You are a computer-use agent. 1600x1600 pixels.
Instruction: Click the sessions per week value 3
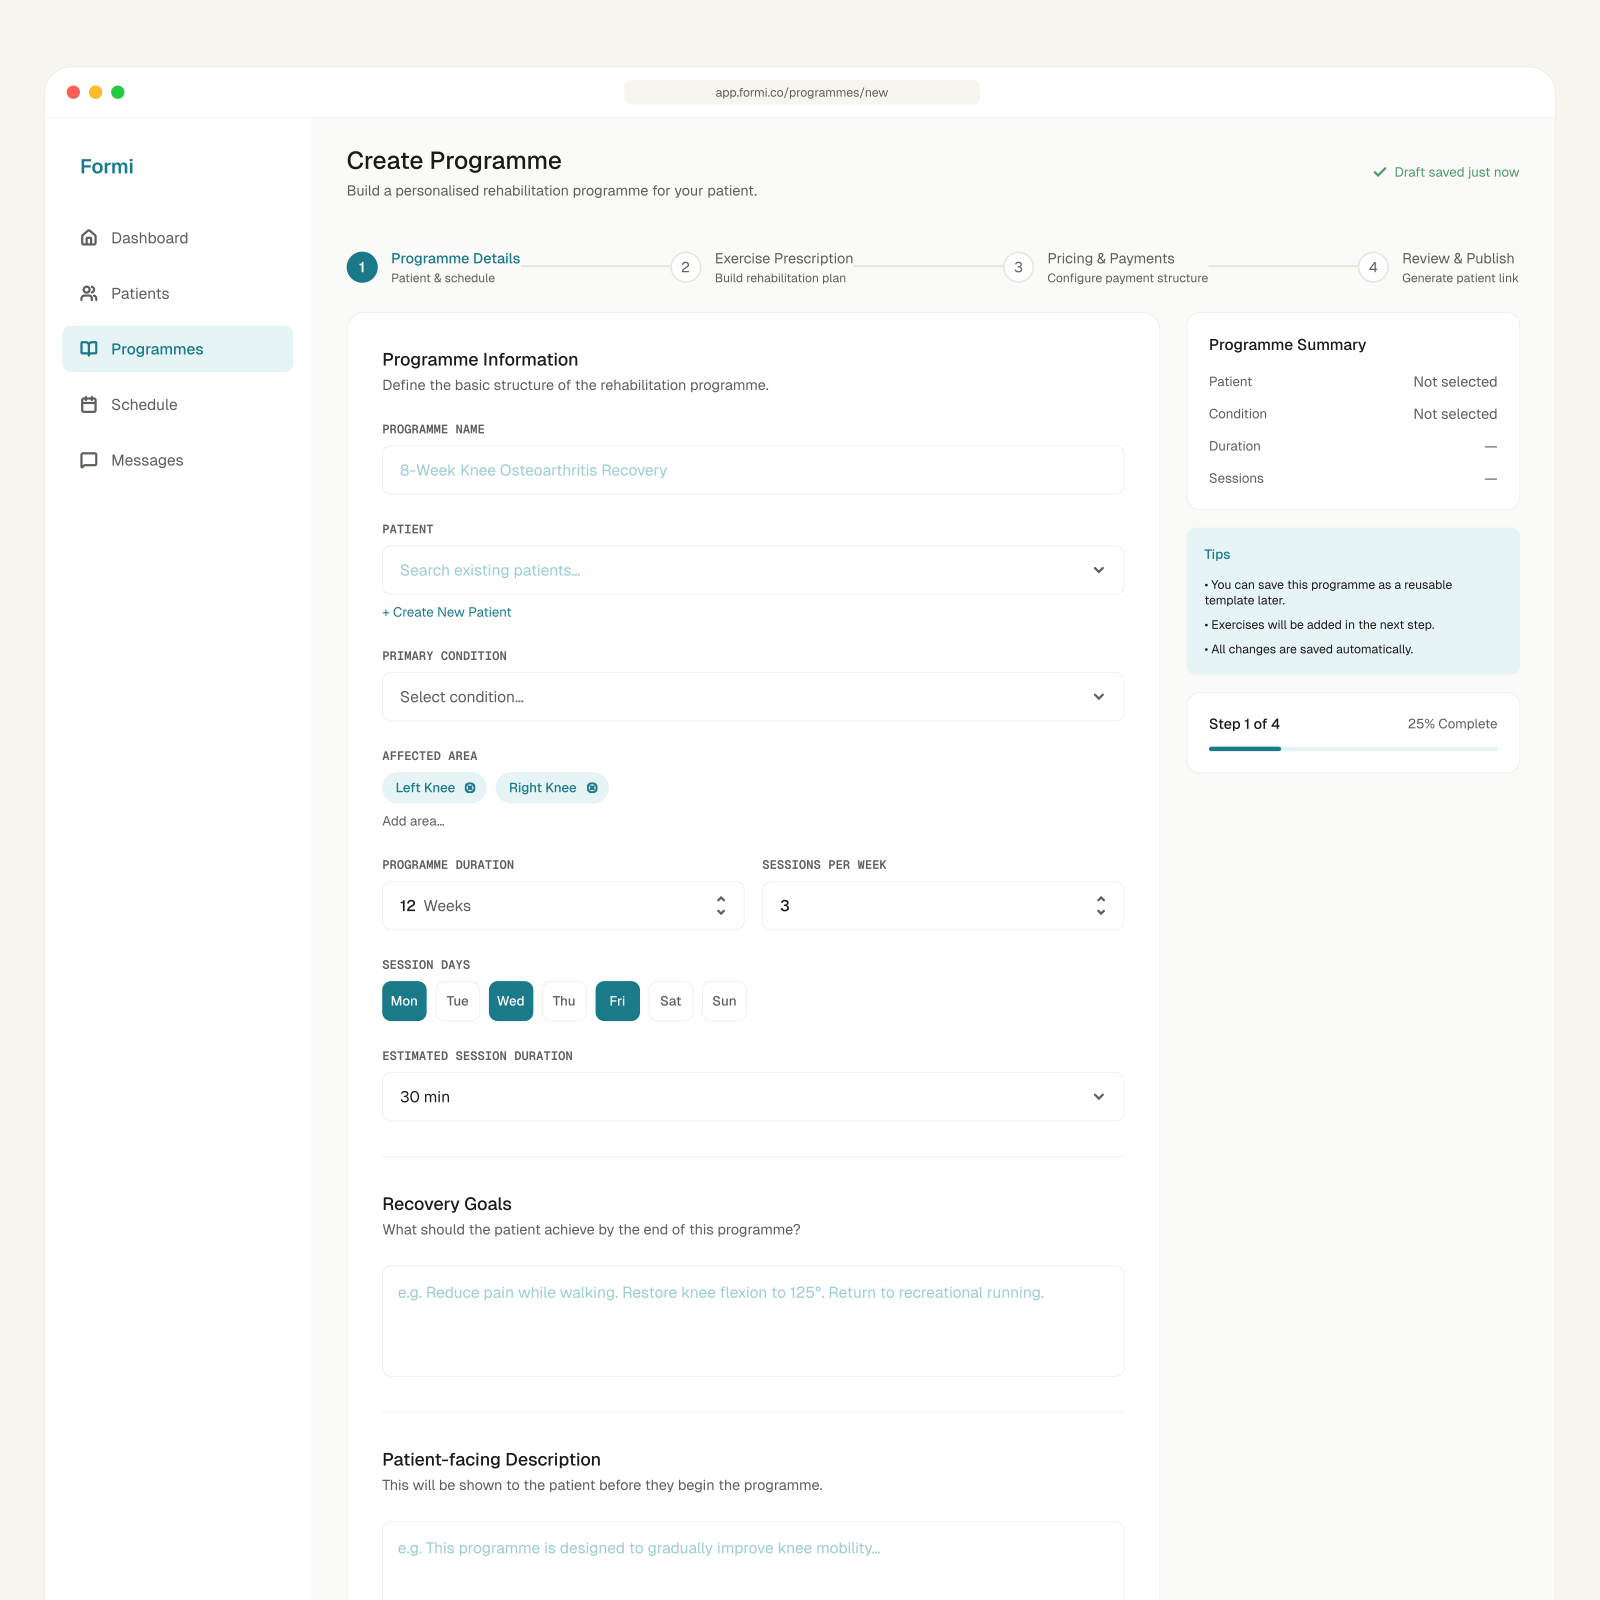tap(785, 906)
